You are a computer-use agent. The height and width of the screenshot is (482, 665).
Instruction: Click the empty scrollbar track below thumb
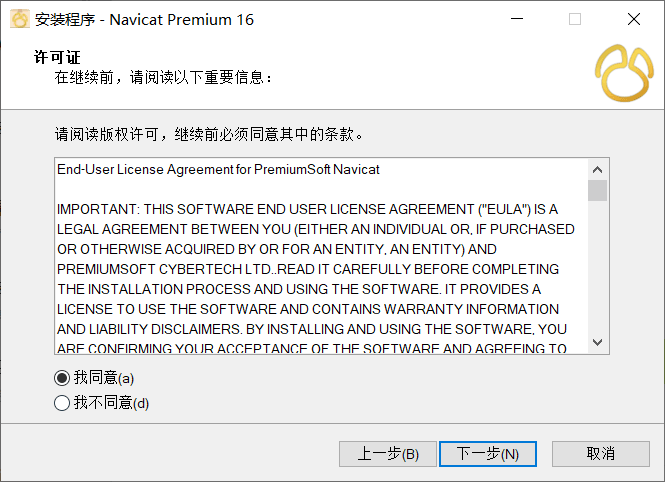(597, 266)
